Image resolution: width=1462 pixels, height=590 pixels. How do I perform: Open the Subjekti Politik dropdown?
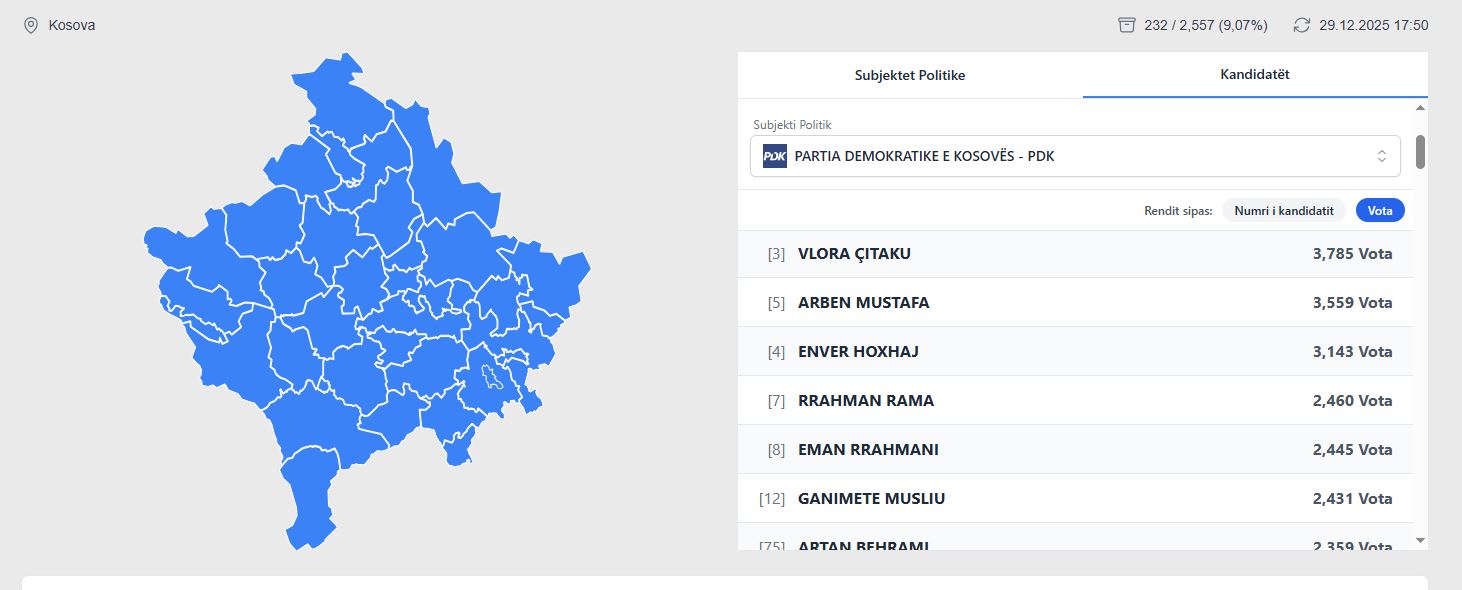[x=1075, y=156]
